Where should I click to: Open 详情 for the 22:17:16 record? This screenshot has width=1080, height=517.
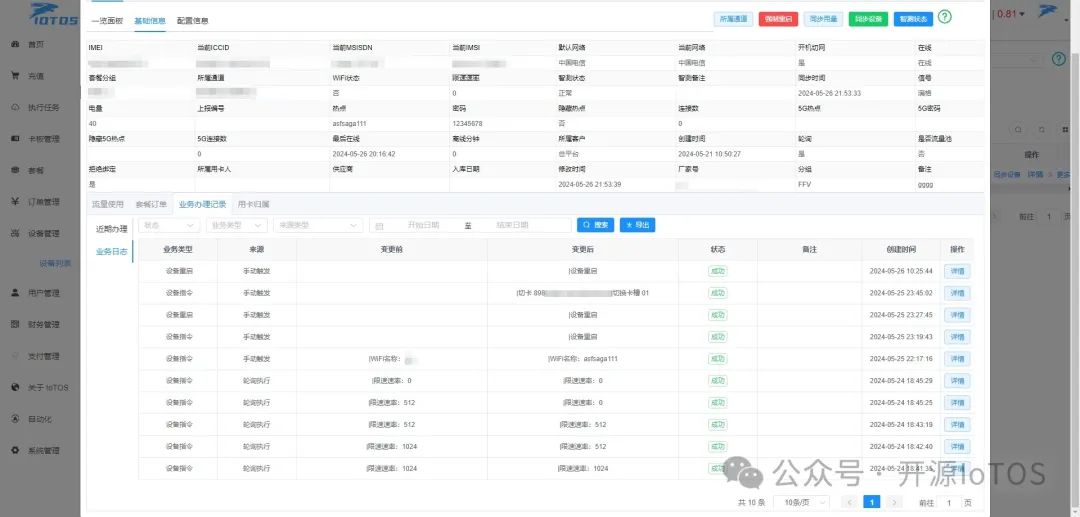[x=957, y=359]
